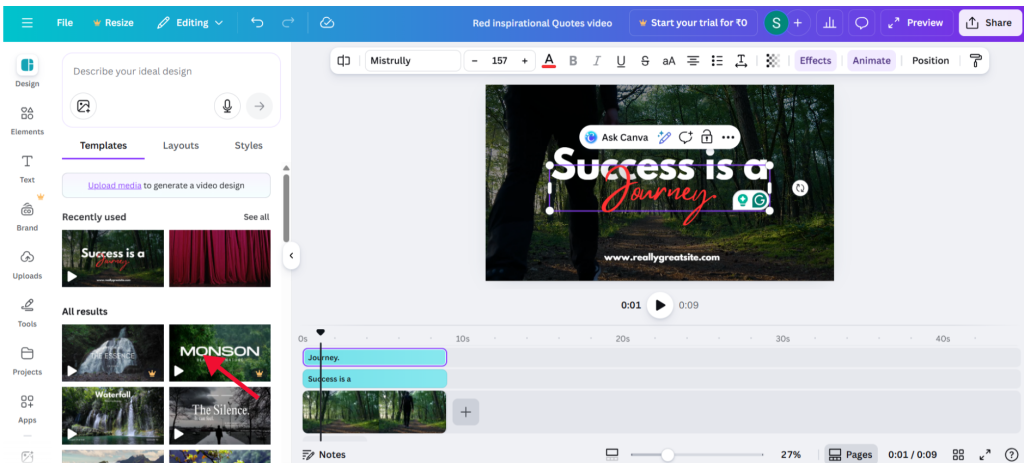Click the Share button
Viewport: 1024px width, 463px height.
pos(989,23)
